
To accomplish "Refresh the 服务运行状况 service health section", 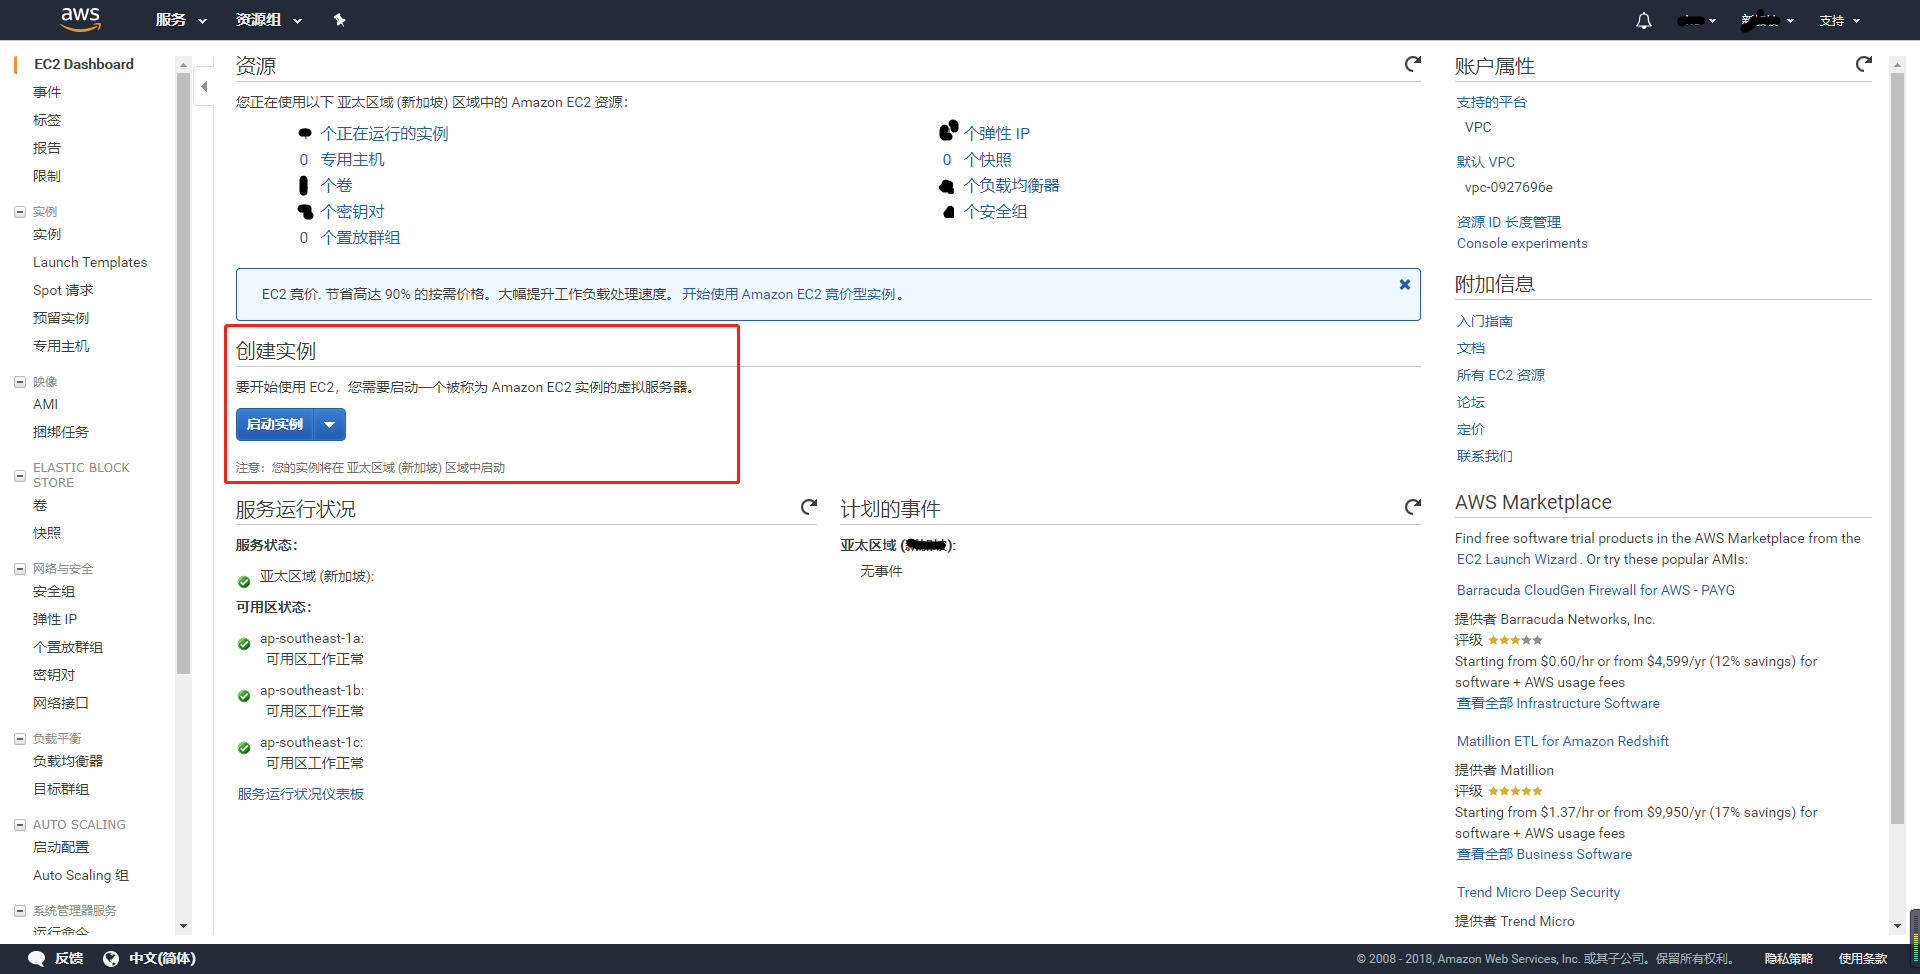I will click(808, 507).
